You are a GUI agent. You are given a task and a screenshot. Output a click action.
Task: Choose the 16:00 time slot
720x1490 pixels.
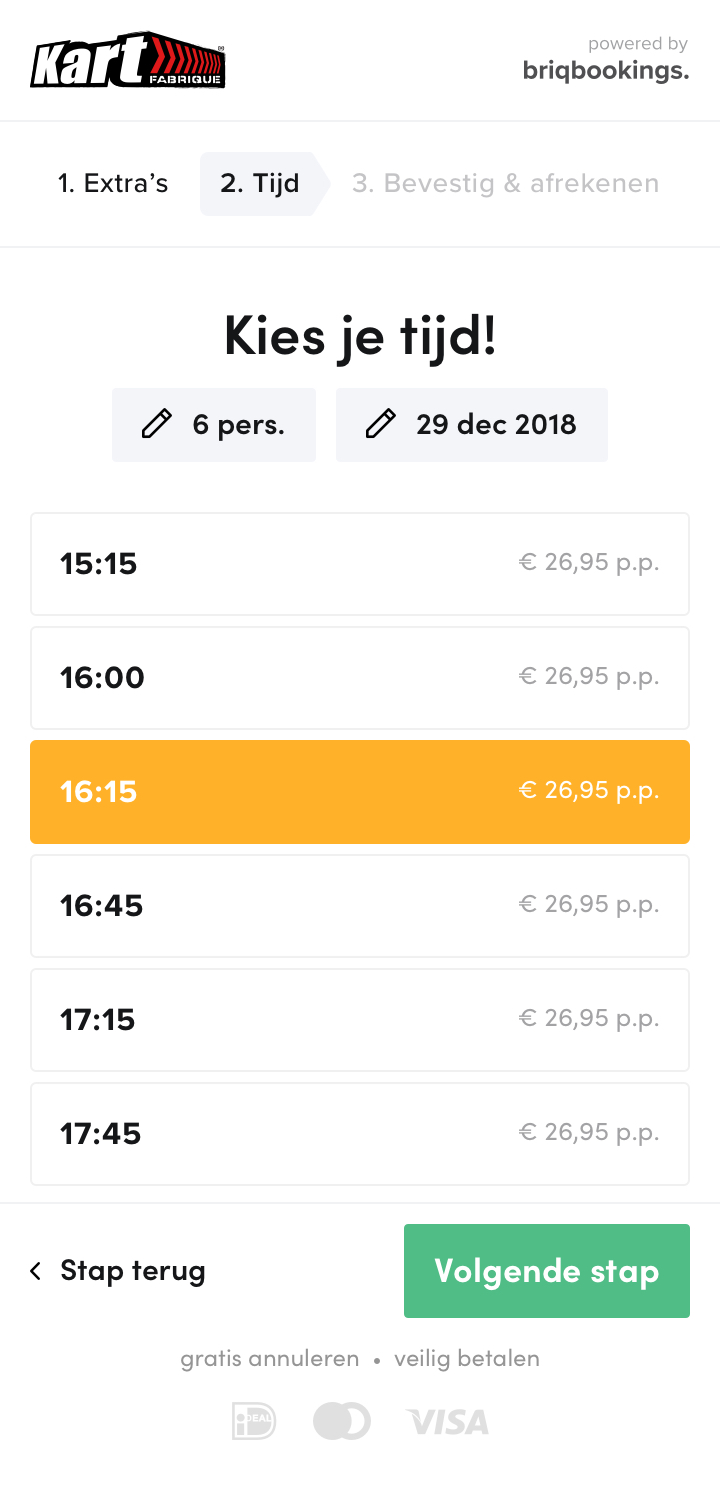point(360,678)
